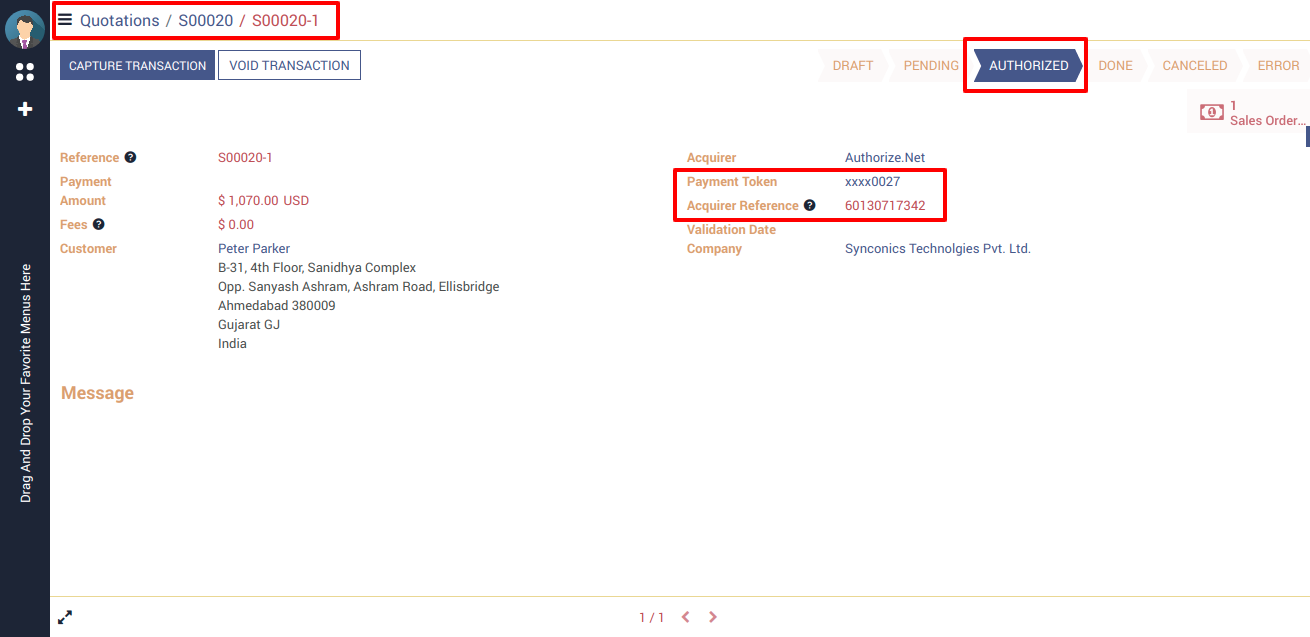The height and width of the screenshot is (637, 1310).
Task: Open the Authorize.Net acquirer link
Action: (x=885, y=158)
